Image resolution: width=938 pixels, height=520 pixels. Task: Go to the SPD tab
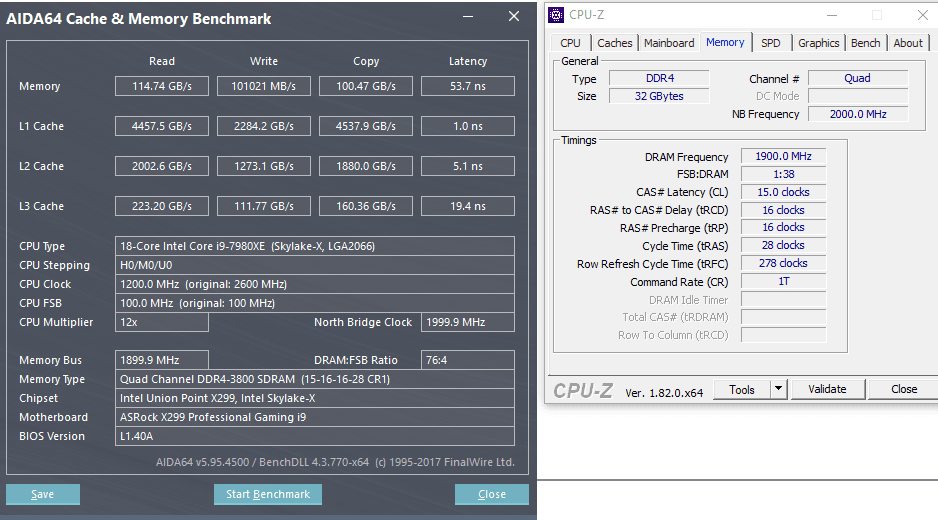click(x=770, y=43)
